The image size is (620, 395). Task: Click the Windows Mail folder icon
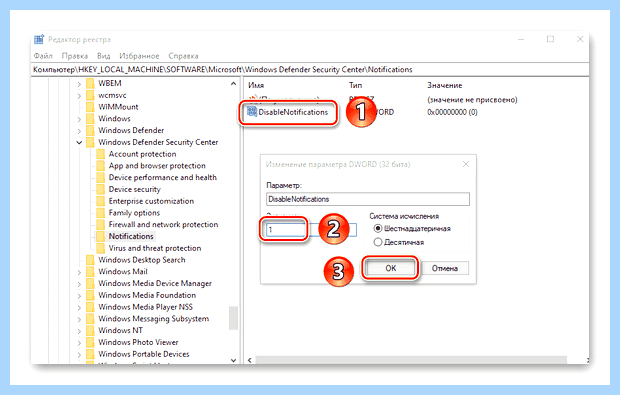coord(90,272)
